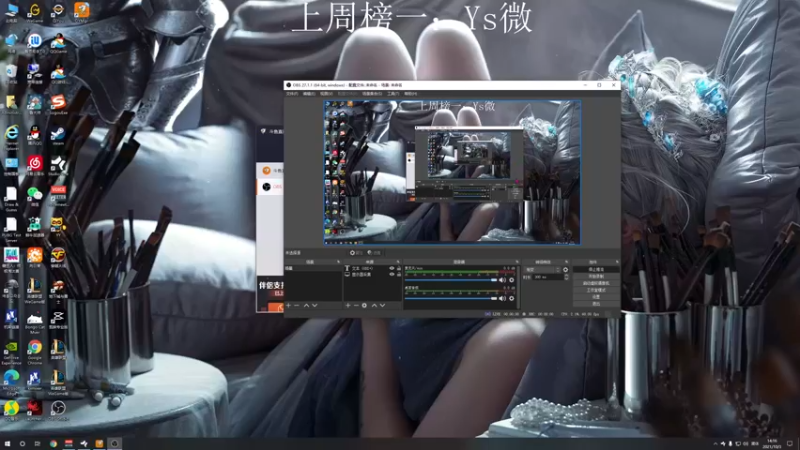Click the Start Virtual Camera button

(x=595, y=283)
